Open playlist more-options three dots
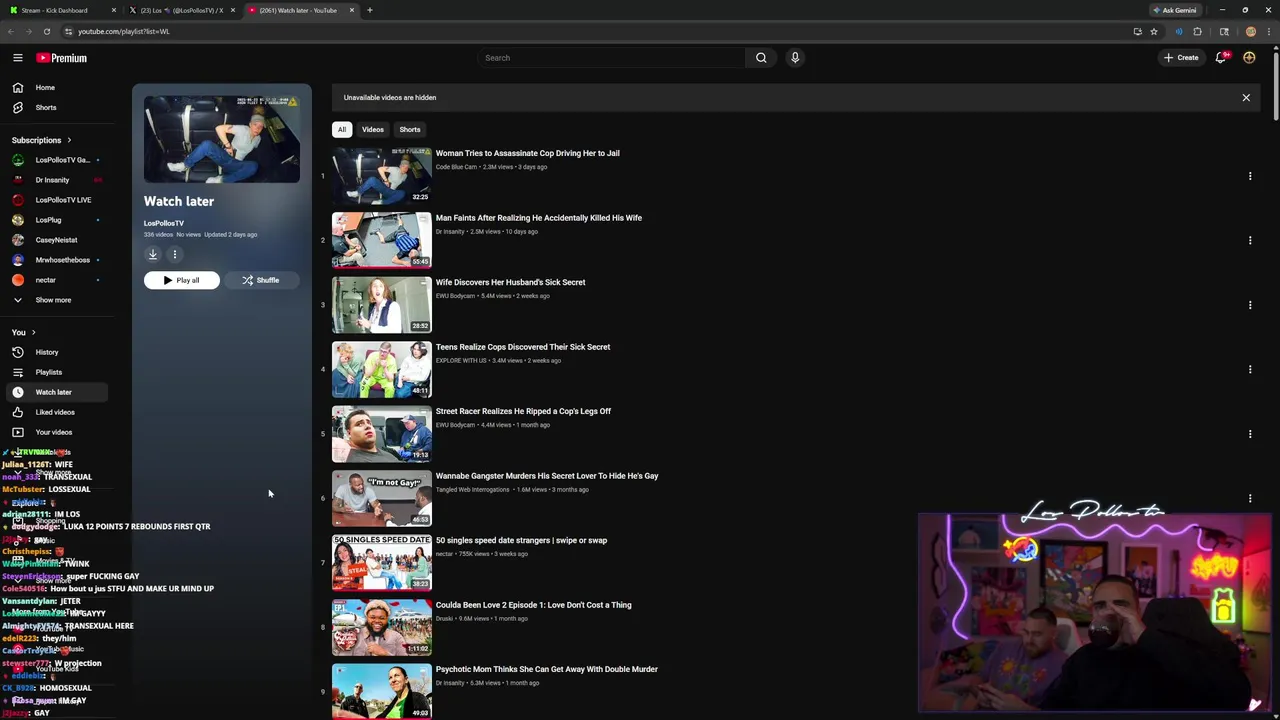Screen dimensions: 1280x720 click(x=174, y=255)
